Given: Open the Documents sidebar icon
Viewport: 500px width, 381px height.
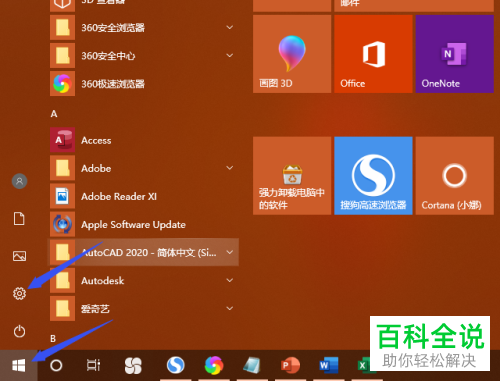Looking at the screenshot, I should (x=19, y=219).
